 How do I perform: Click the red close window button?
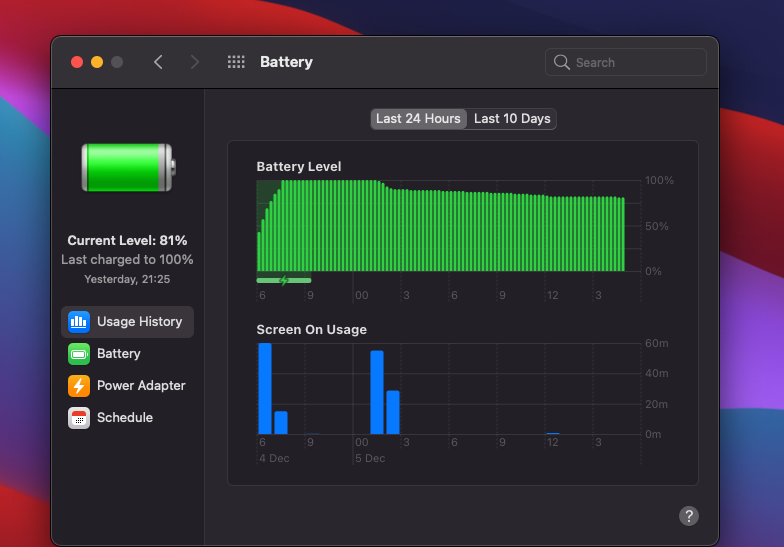(77, 62)
